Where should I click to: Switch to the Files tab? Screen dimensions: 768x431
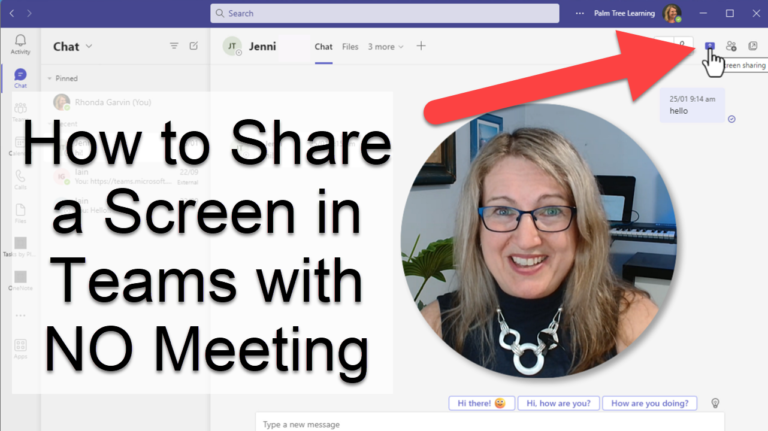(x=350, y=47)
